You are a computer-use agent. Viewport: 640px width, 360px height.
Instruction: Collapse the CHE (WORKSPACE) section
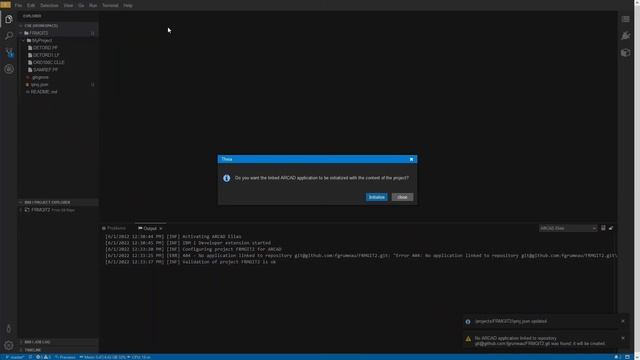[58, 26]
